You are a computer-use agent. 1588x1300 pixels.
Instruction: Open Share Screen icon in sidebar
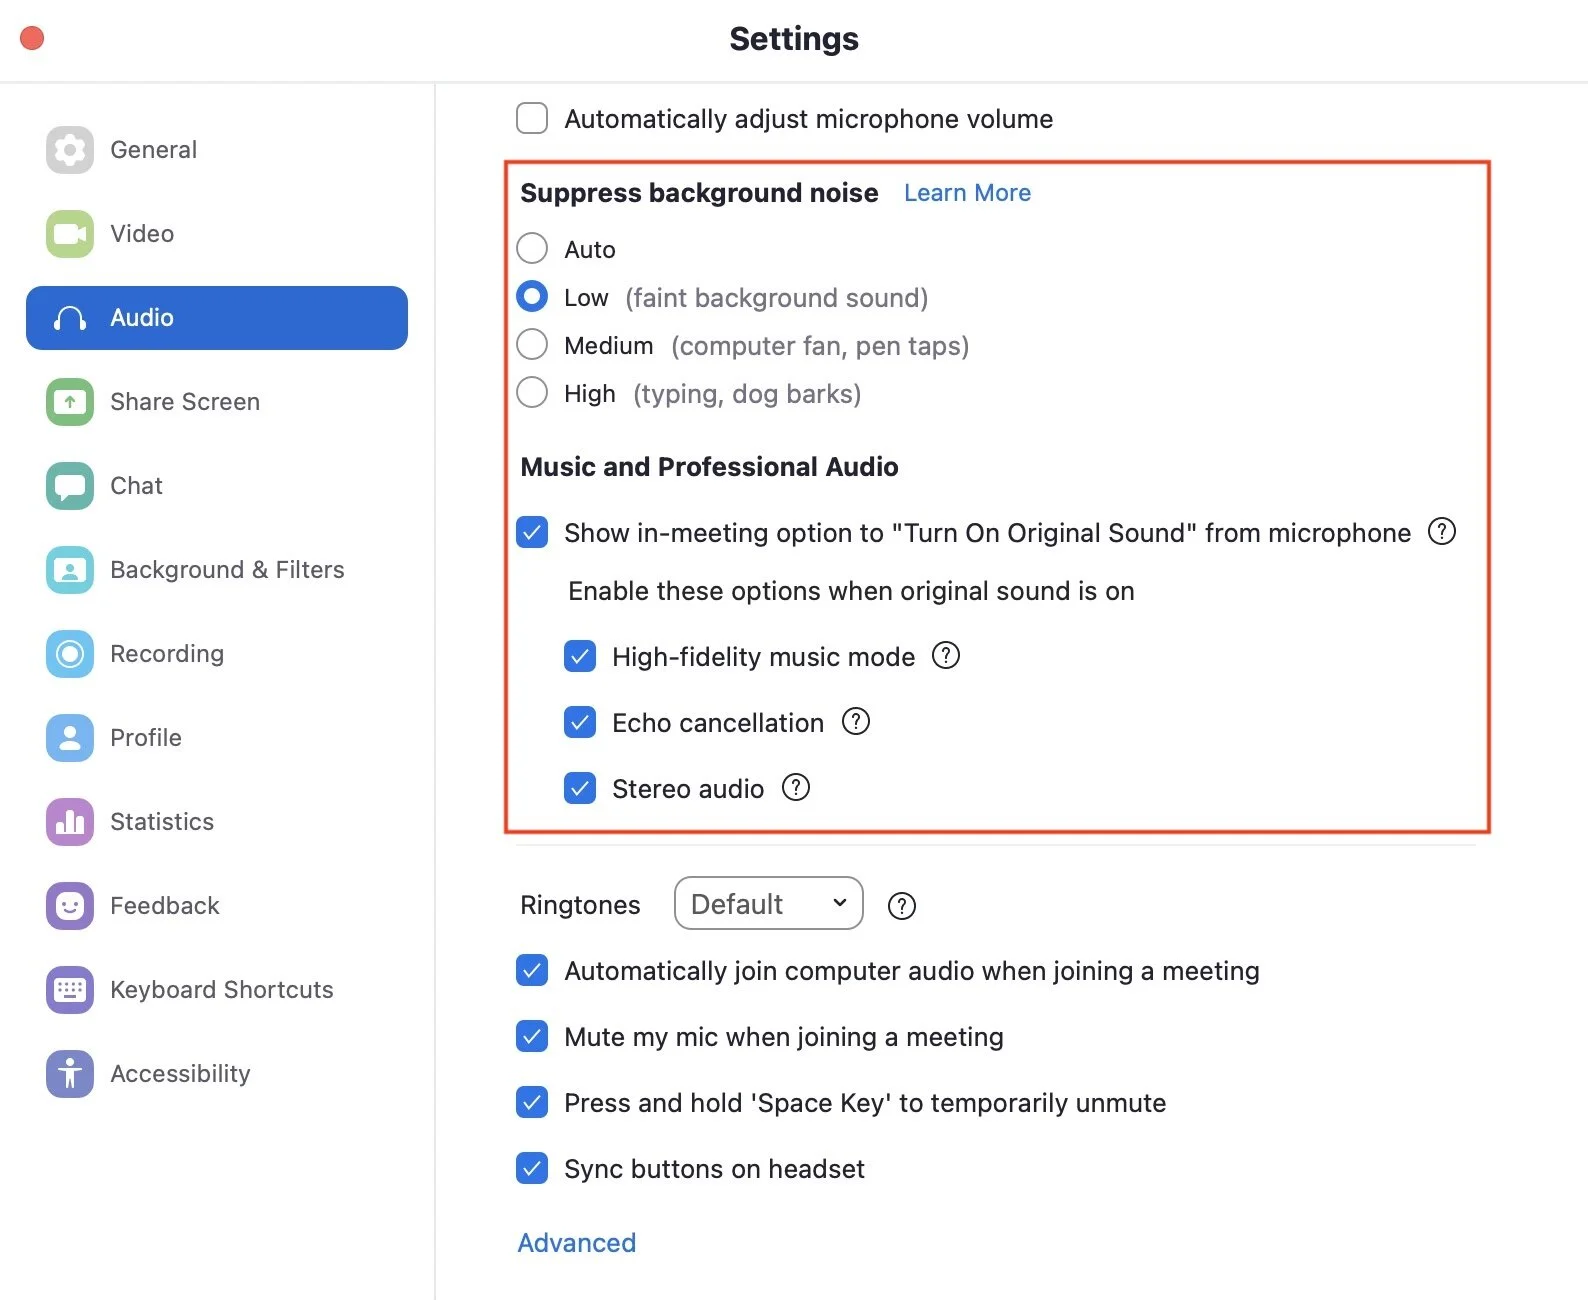click(70, 402)
